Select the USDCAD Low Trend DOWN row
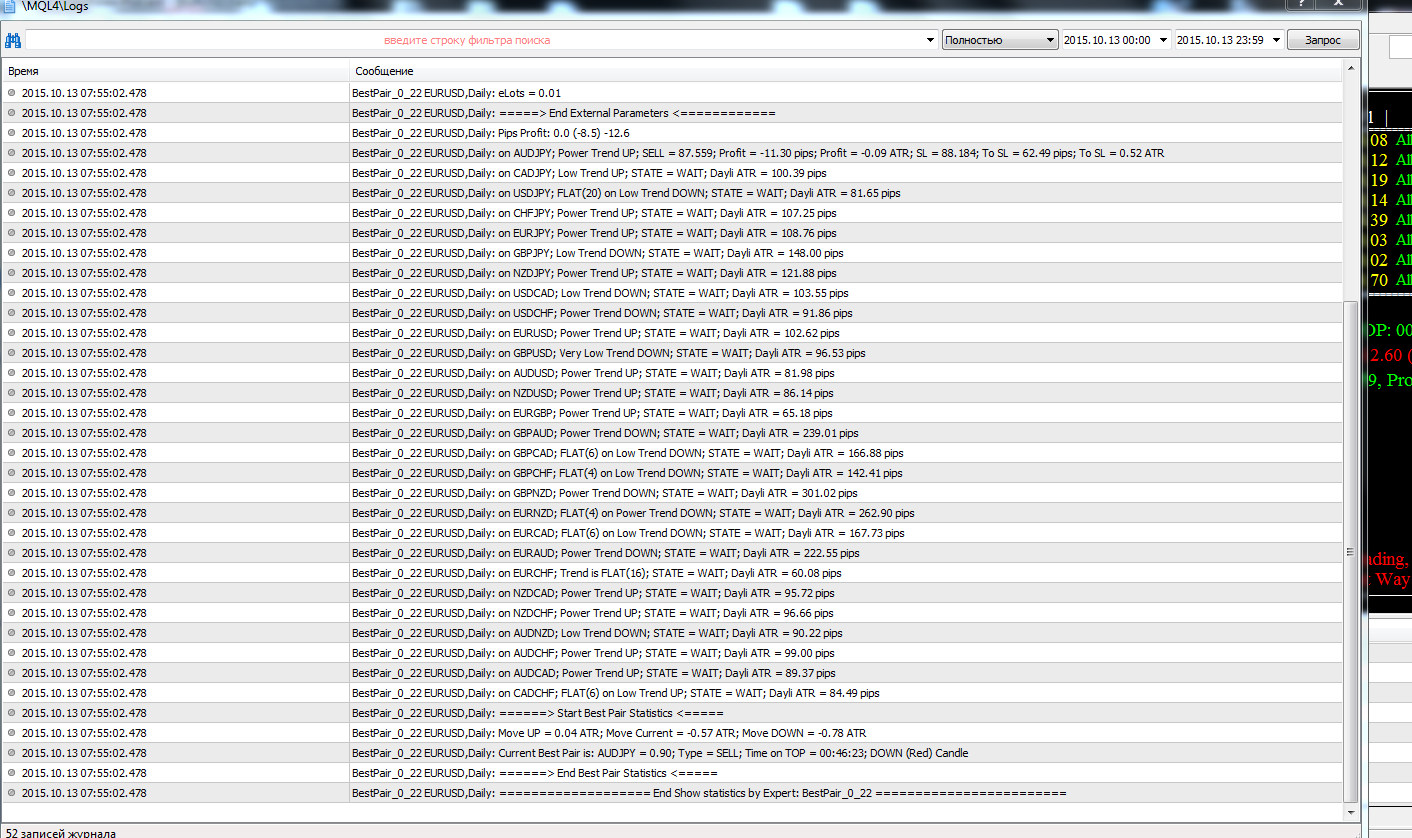This screenshot has height=838, width=1412. point(672,293)
